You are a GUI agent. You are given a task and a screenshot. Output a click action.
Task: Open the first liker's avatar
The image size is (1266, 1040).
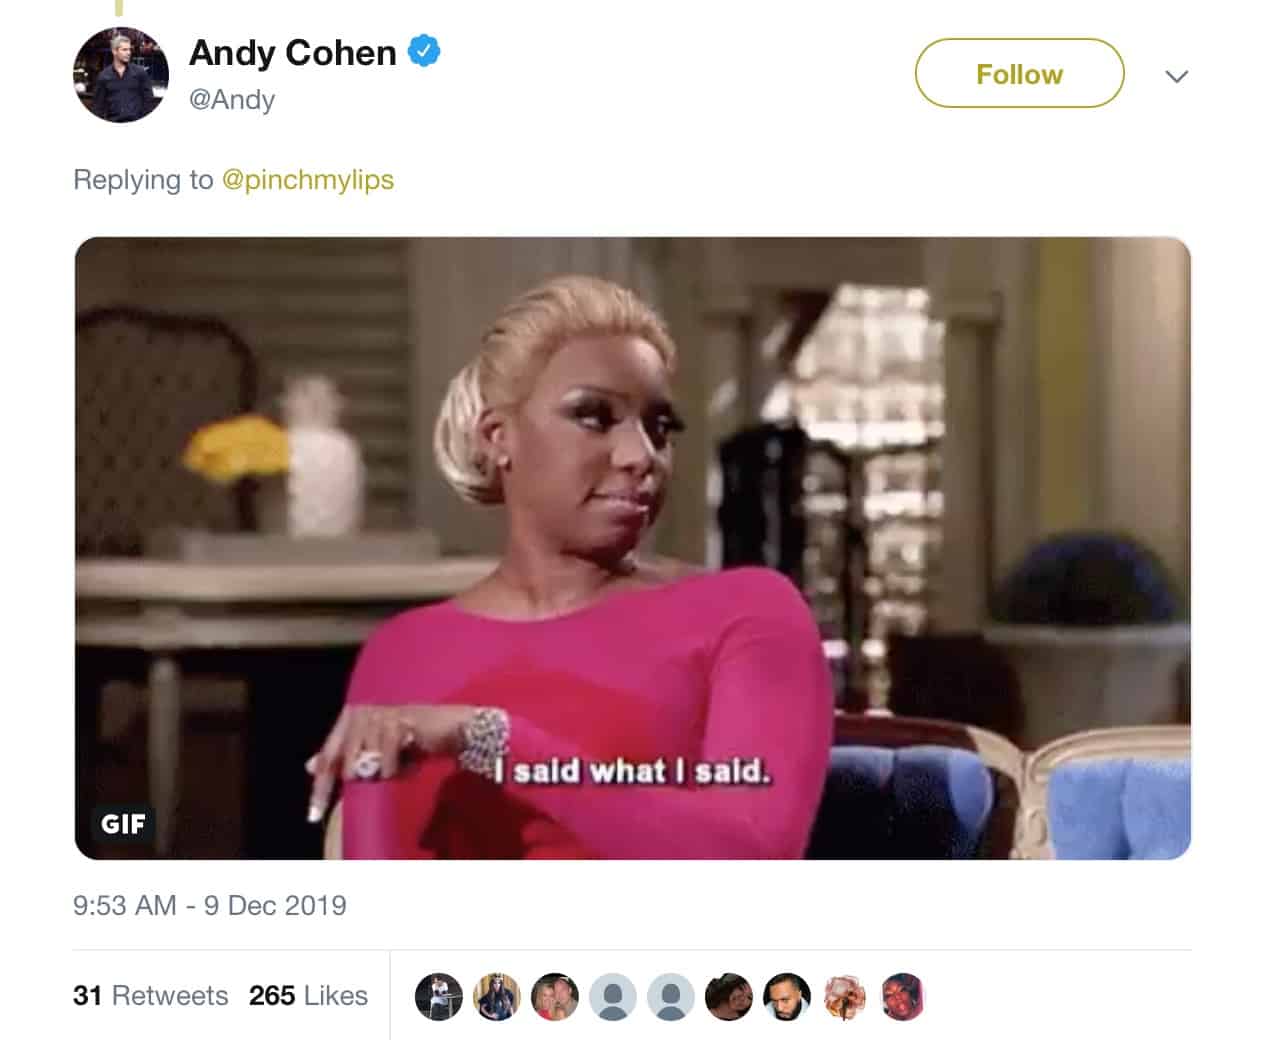[x=438, y=997]
